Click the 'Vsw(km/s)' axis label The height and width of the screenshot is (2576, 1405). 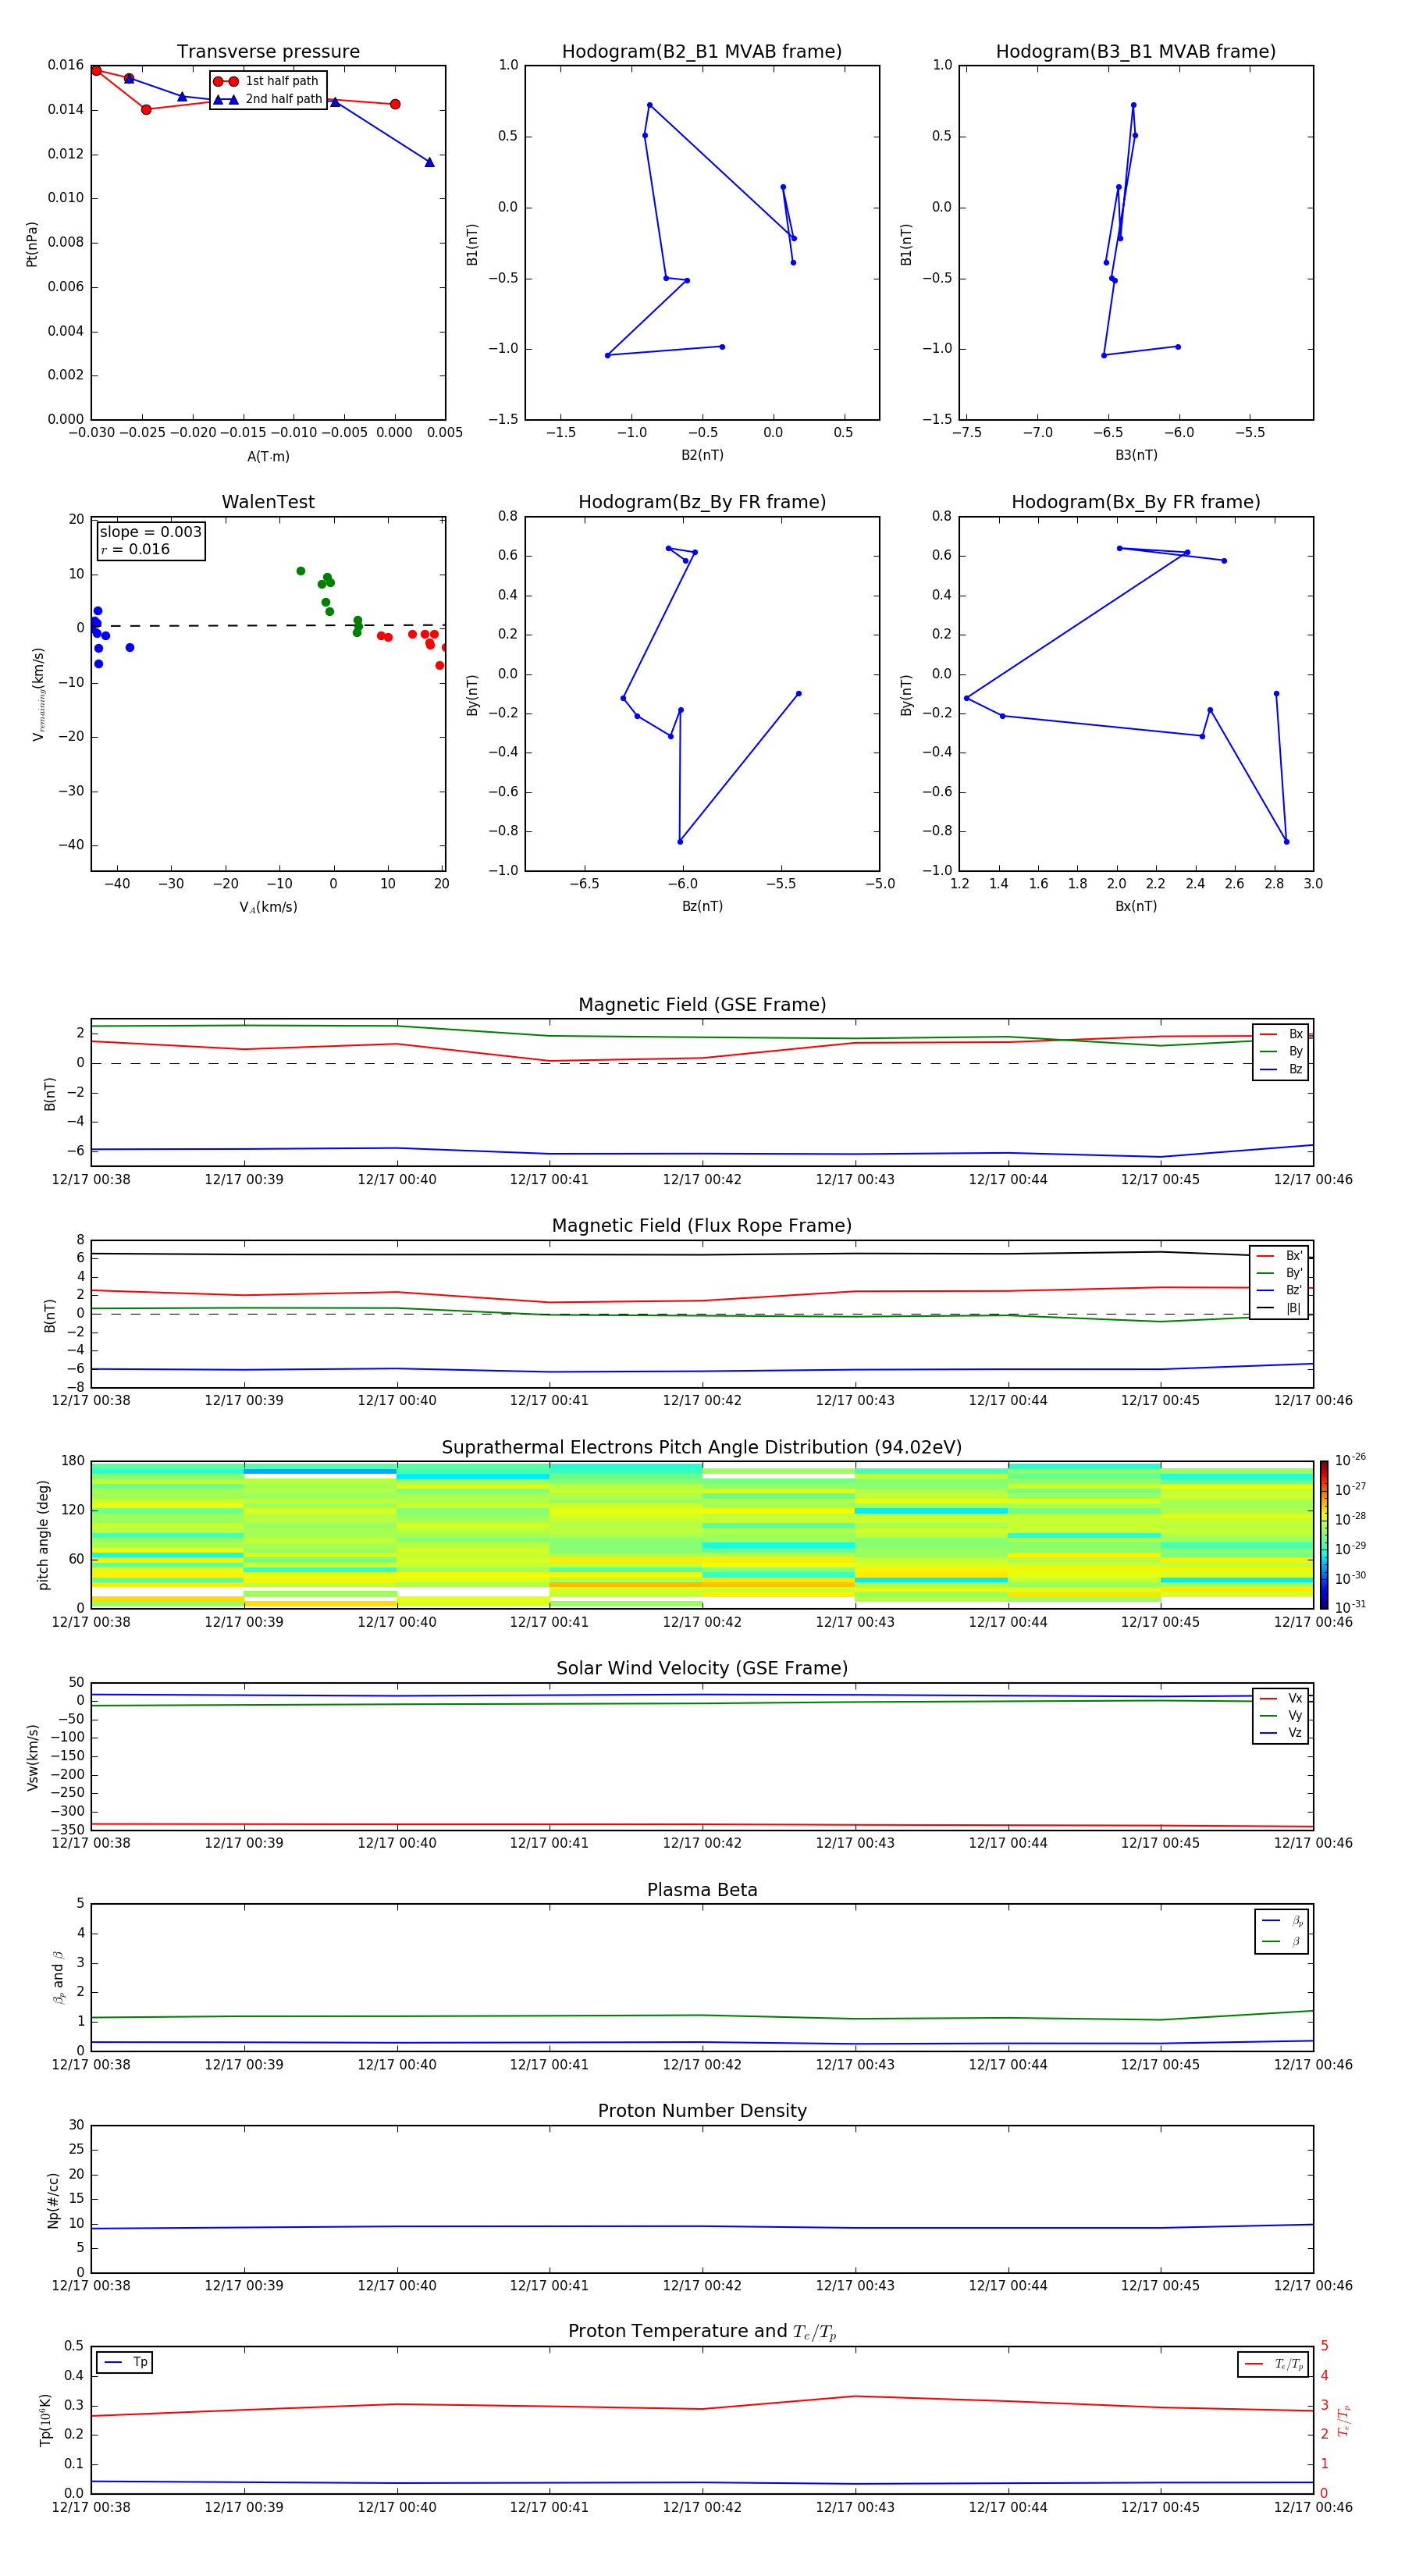click(32, 1756)
